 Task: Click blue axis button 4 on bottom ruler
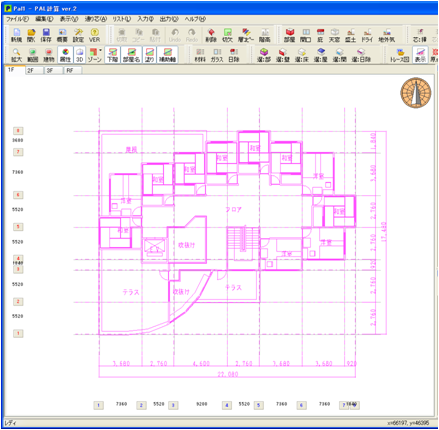(x=227, y=405)
